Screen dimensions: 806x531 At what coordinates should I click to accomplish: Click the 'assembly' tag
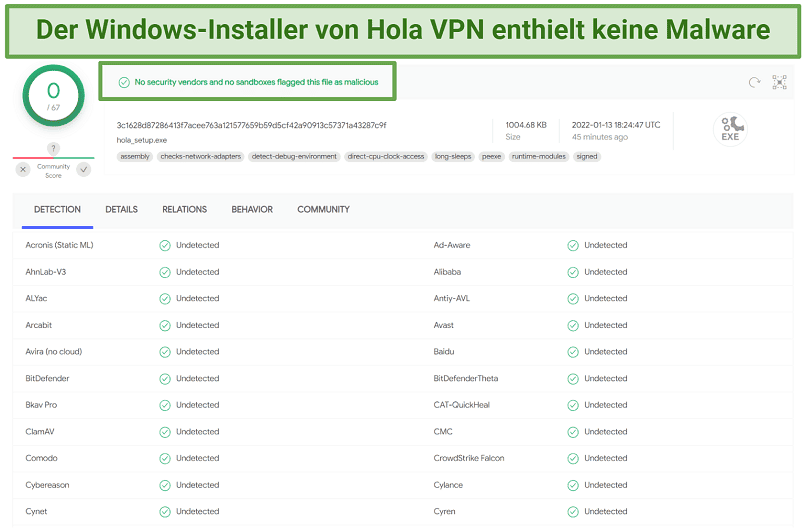click(135, 157)
